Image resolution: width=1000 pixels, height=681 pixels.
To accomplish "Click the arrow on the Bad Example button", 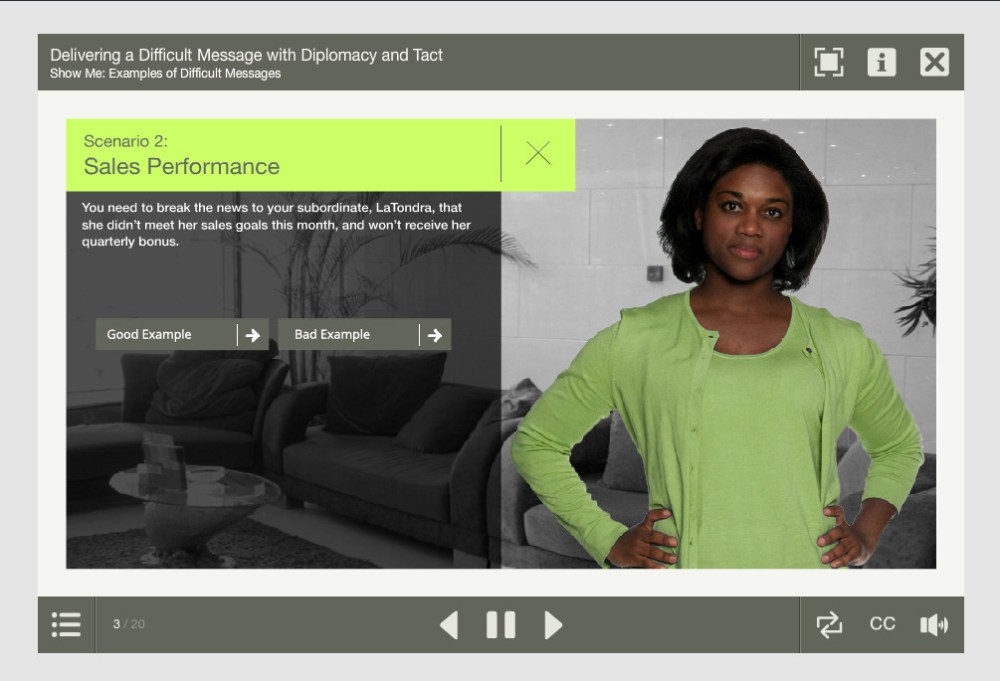I will pyautogui.click(x=435, y=335).
